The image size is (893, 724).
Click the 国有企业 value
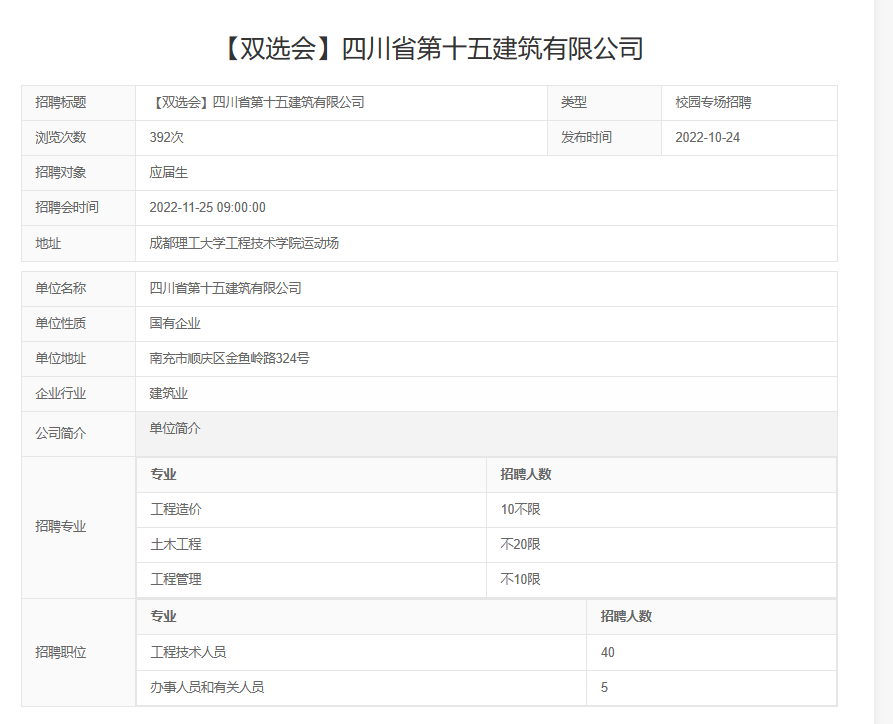(x=175, y=324)
